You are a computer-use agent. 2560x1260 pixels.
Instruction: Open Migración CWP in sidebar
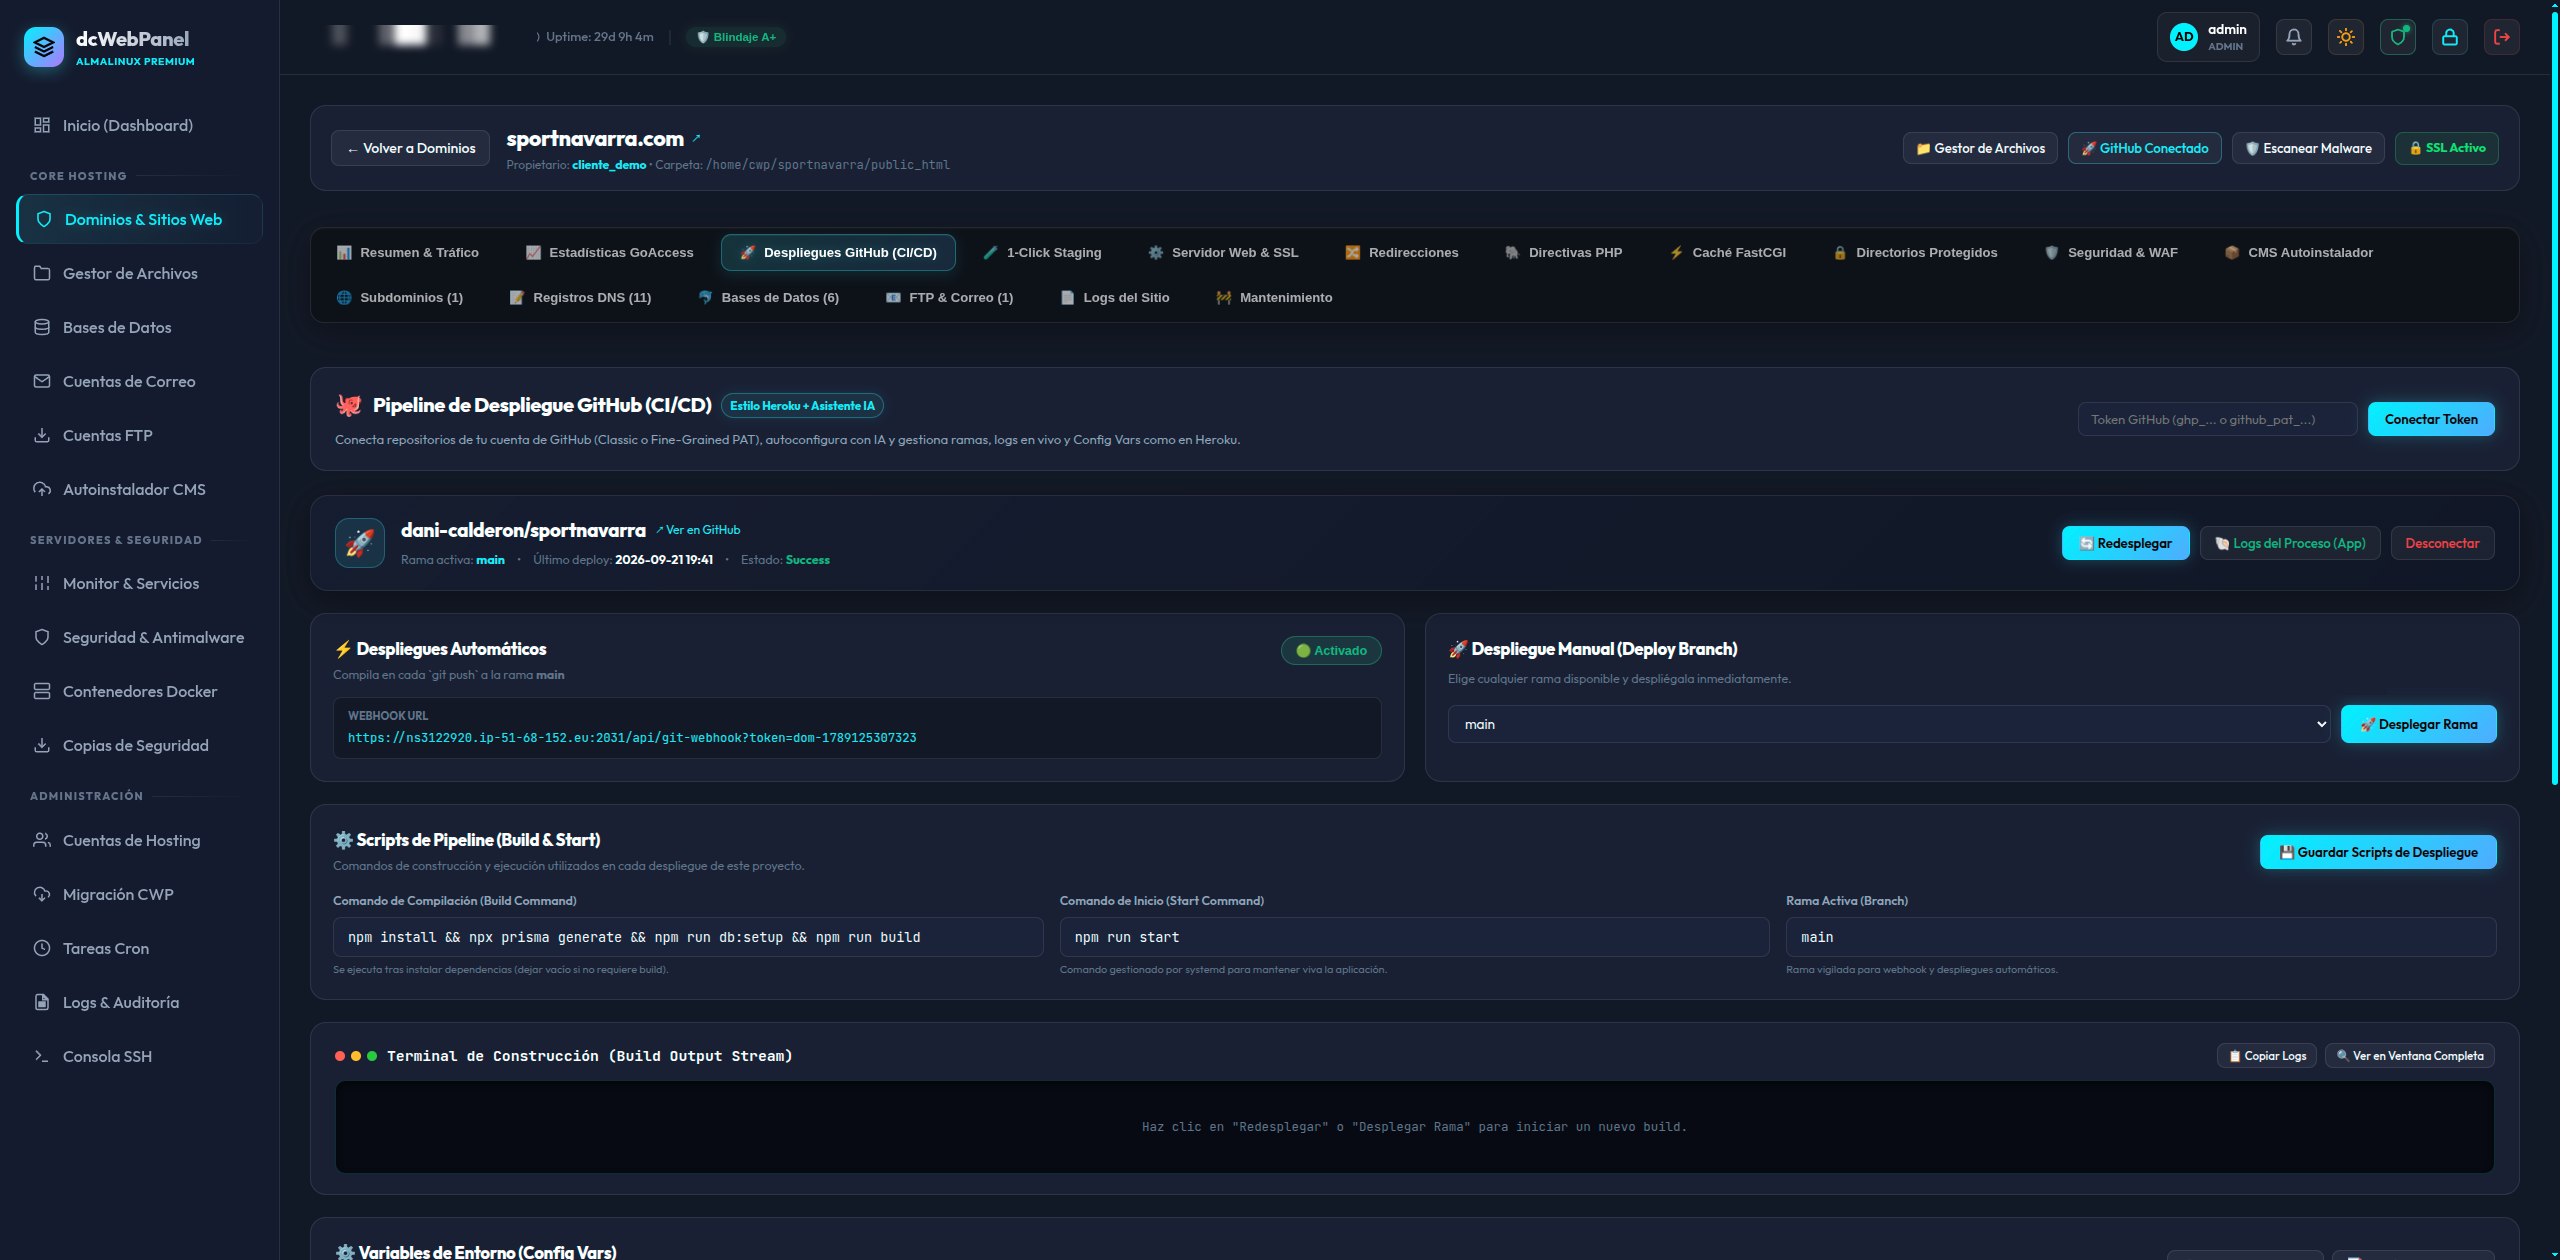pos(139,894)
